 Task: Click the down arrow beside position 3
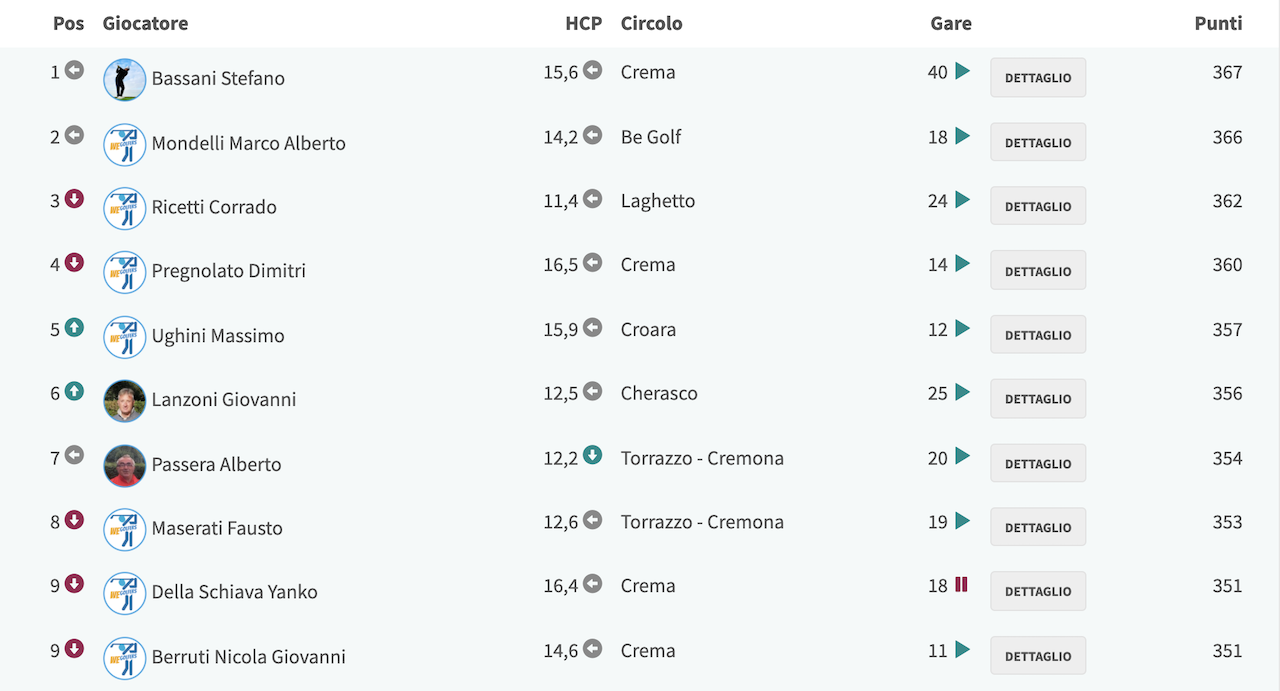click(x=74, y=199)
